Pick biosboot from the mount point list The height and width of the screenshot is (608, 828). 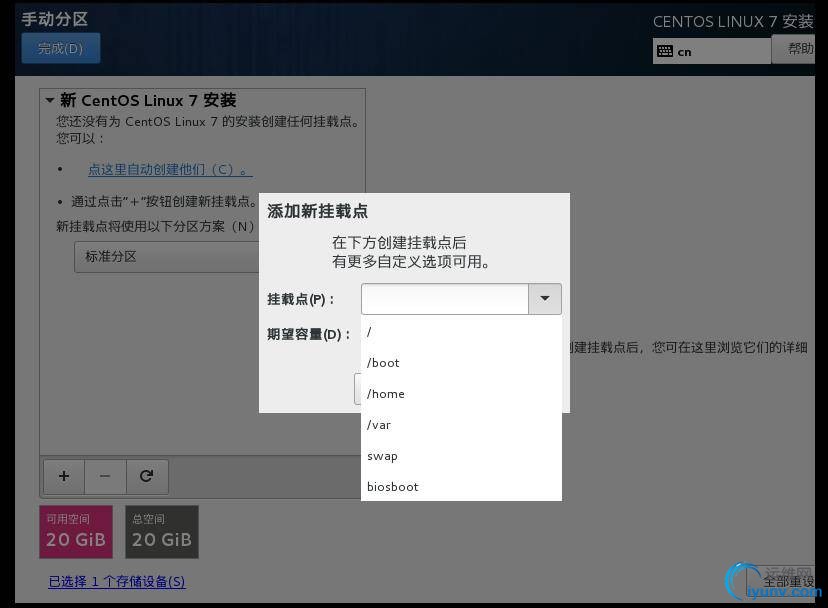point(461,487)
